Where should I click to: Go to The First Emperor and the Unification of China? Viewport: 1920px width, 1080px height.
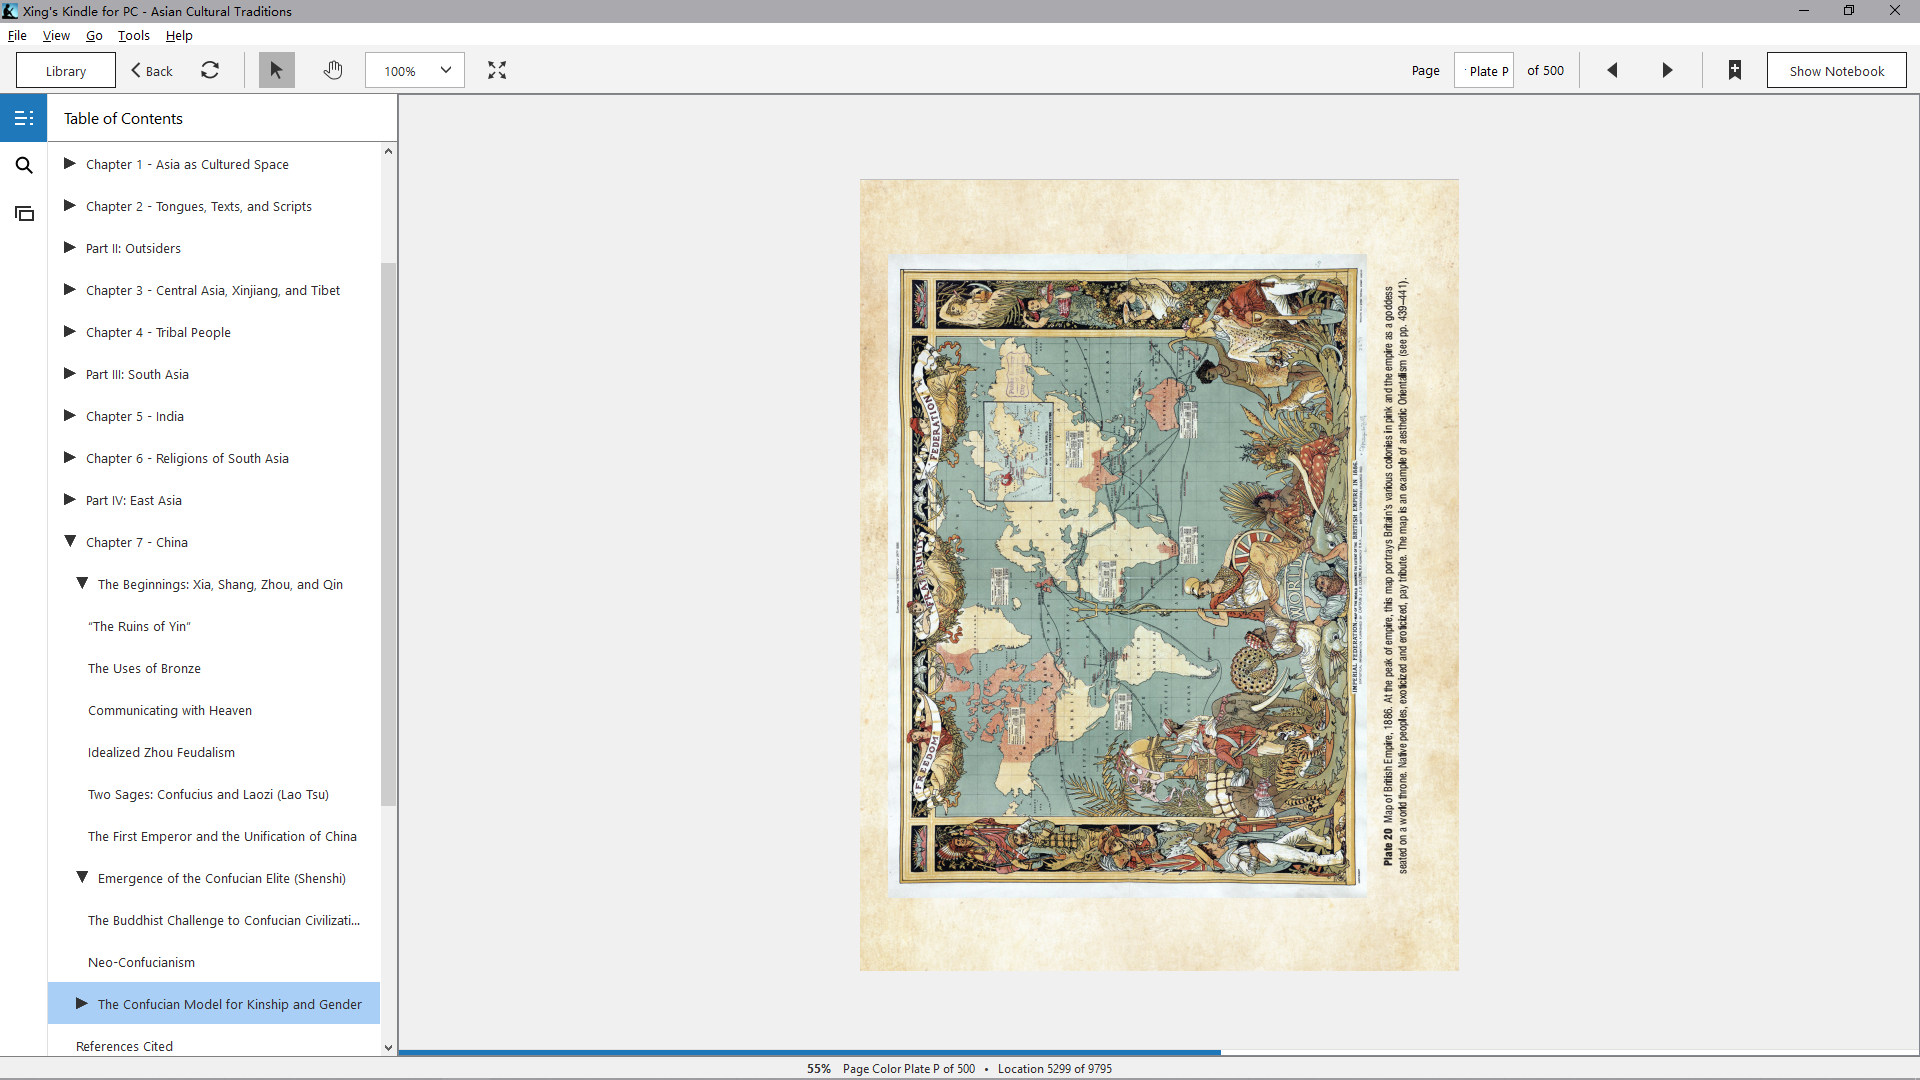[x=222, y=836]
